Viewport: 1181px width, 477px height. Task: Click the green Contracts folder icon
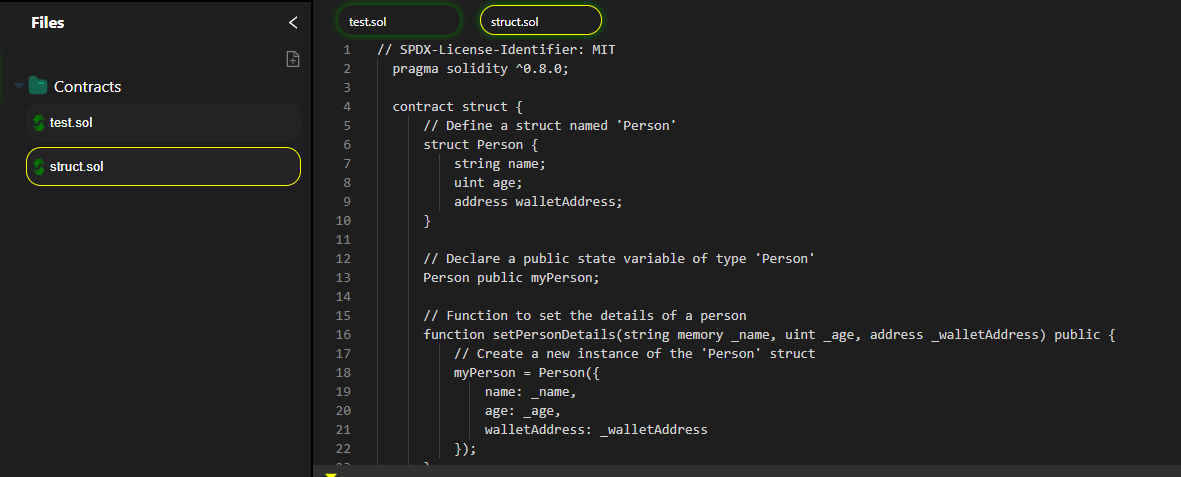point(38,86)
